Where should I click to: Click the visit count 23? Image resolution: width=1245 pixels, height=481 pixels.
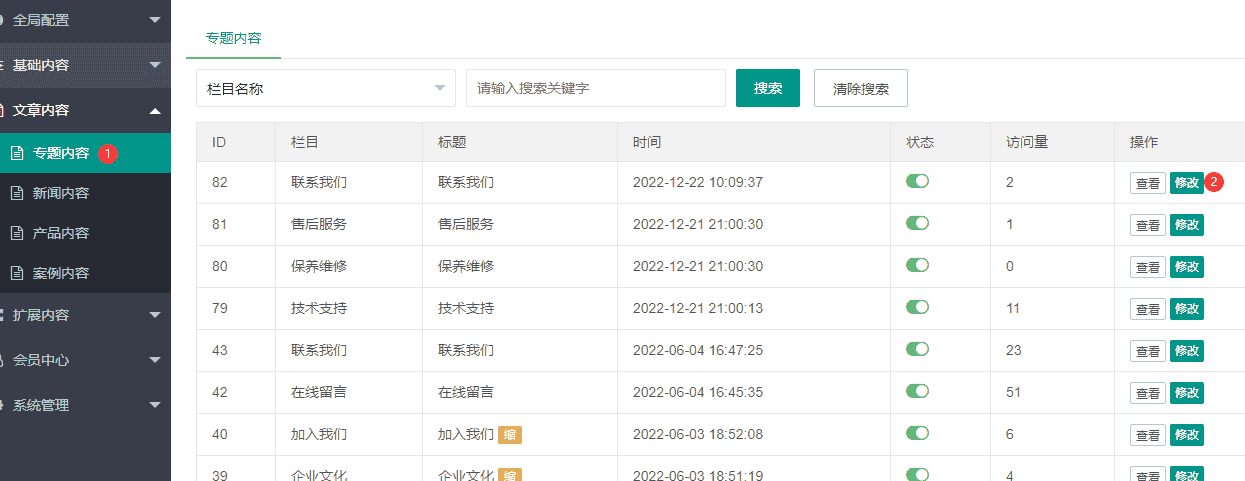pyautogui.click(x=1013, y=351)
